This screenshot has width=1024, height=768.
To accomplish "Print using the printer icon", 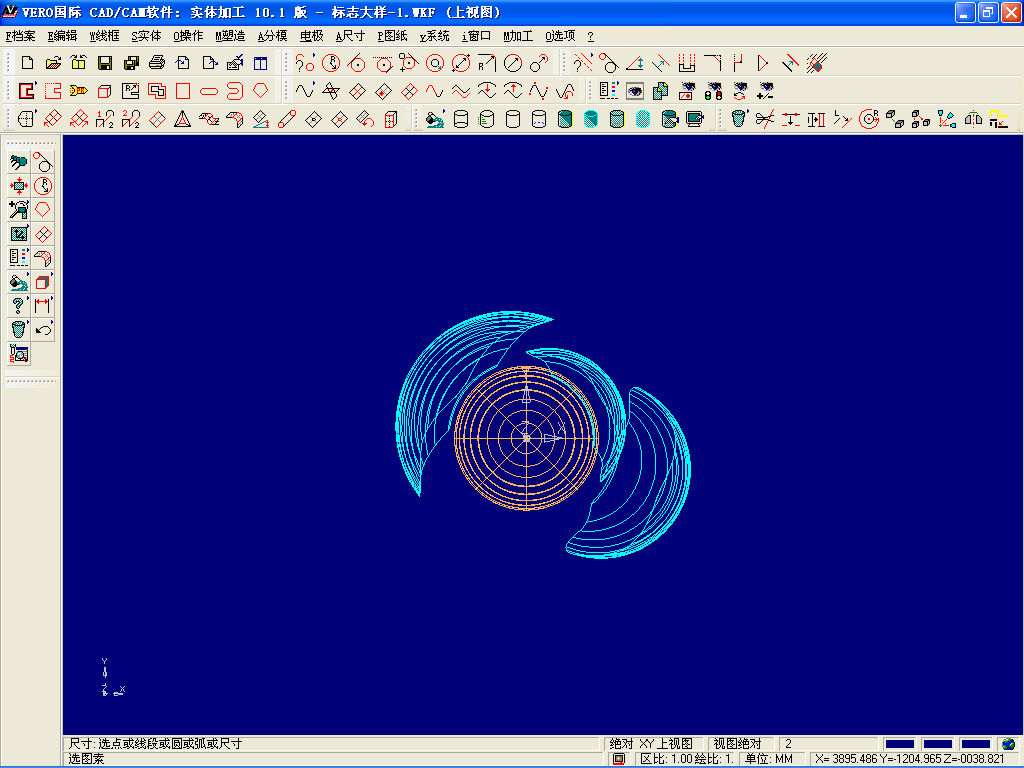I will [x=157, y=63].
